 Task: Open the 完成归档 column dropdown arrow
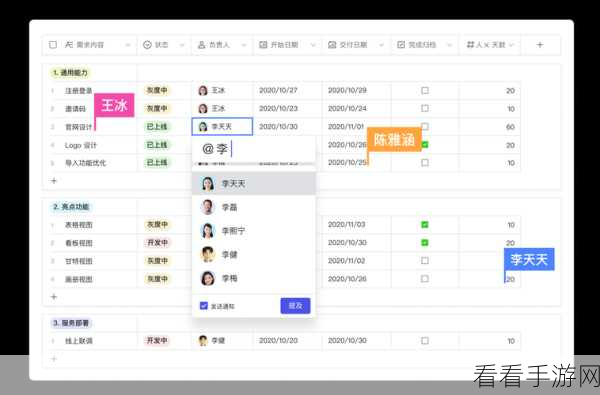[x=450, y=45]
